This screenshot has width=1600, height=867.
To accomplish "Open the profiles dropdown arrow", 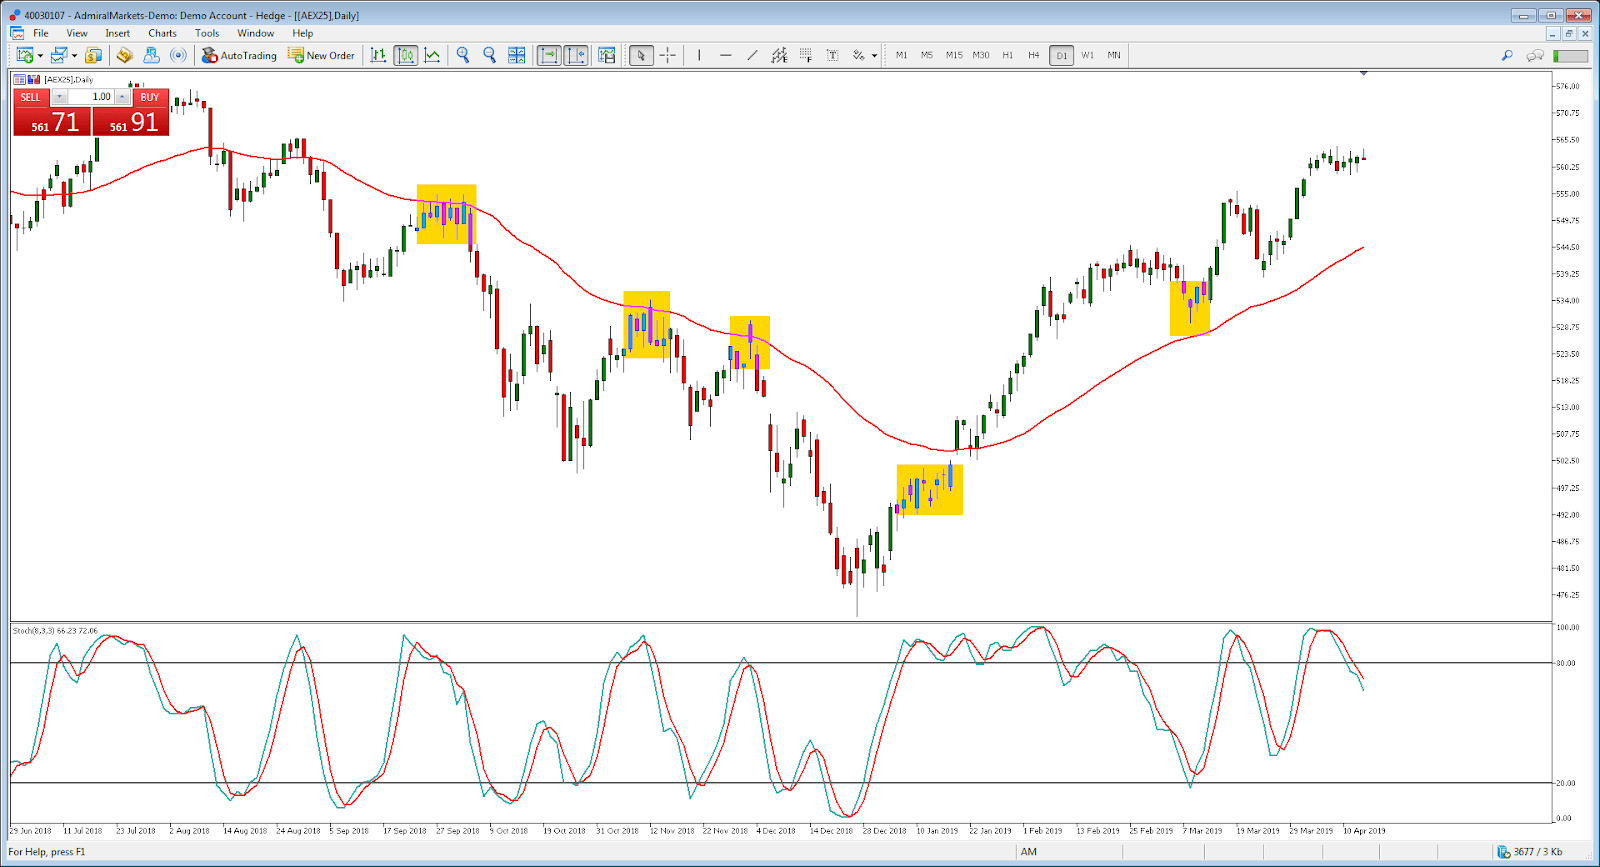I will tap(74, 56).
